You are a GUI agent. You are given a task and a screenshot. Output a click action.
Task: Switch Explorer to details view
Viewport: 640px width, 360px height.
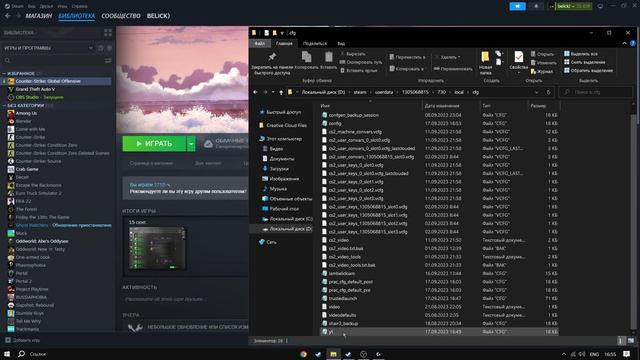pyautogui.click(x=621, y=340)
